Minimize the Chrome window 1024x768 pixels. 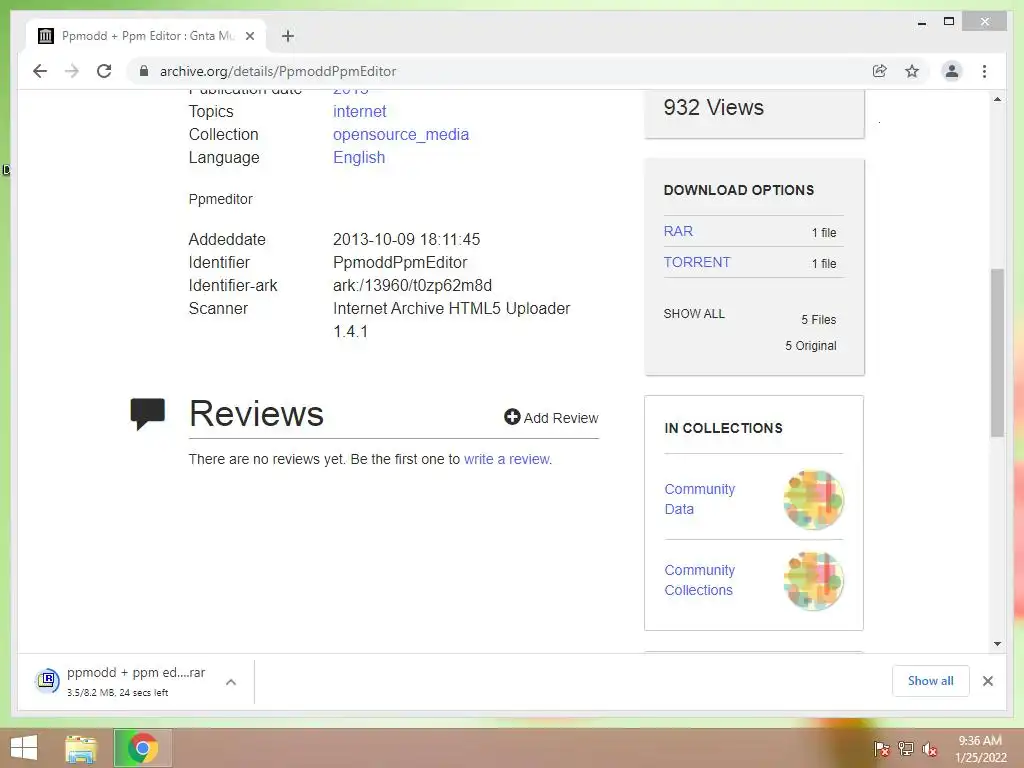pos(921,22)
